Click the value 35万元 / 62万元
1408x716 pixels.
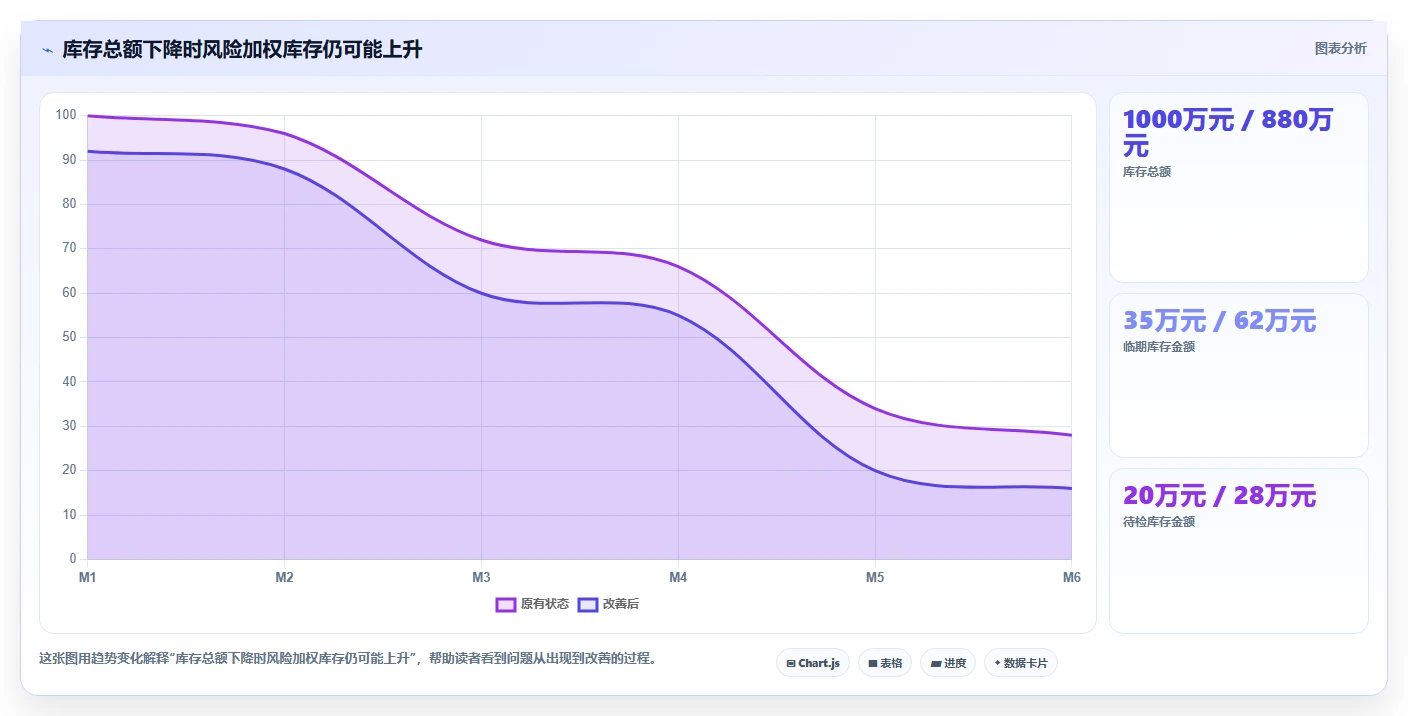click(1219, 321)
